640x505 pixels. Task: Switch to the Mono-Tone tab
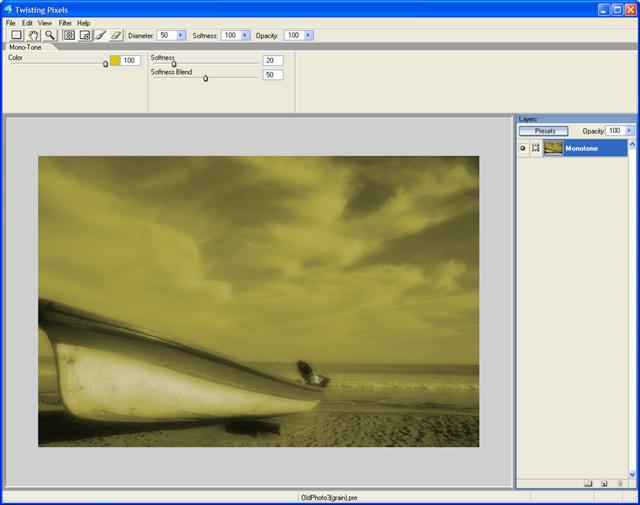pos(25,47)
